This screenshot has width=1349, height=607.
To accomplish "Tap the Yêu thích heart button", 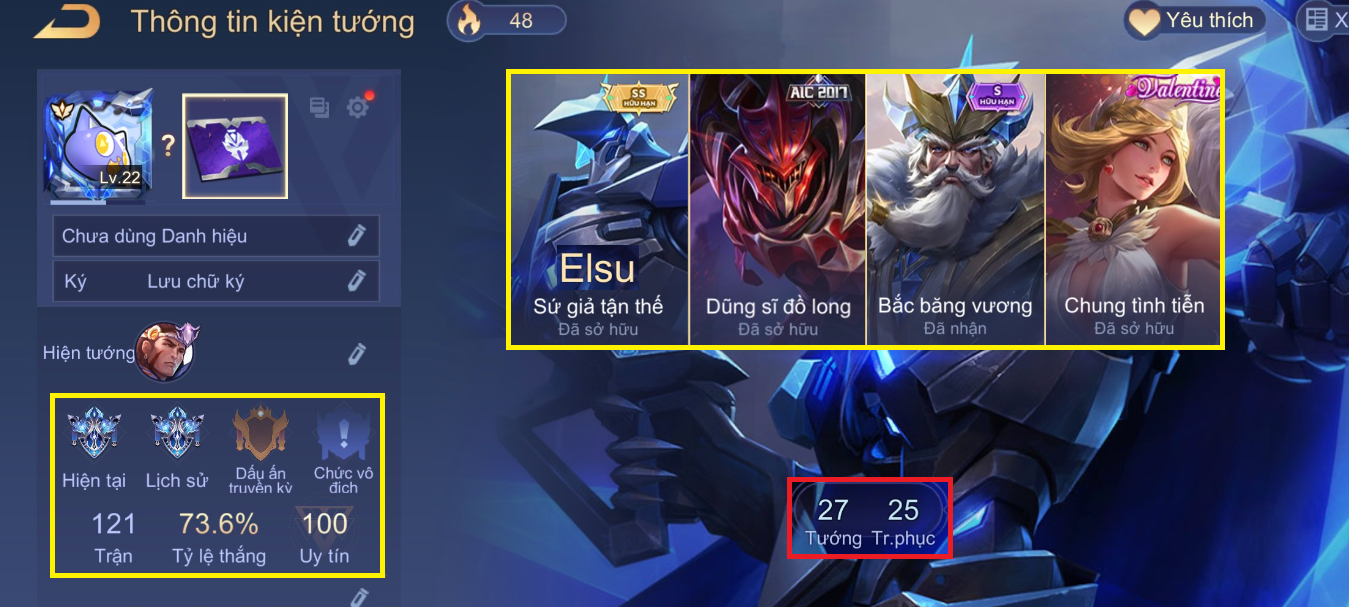I will point(1195,20).
